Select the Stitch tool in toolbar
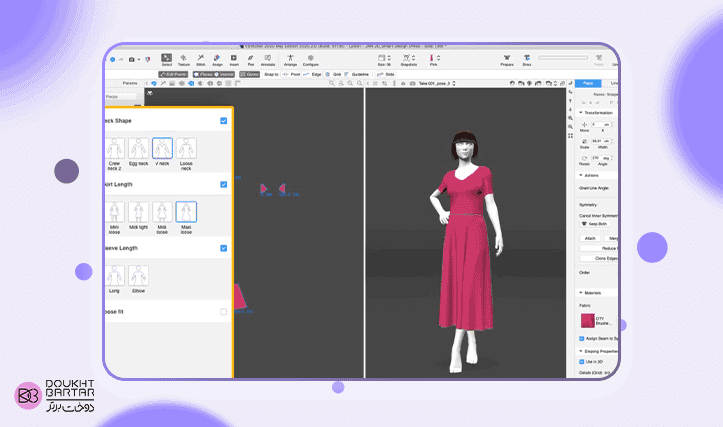723x427 pixels. [x=202, y=58]
